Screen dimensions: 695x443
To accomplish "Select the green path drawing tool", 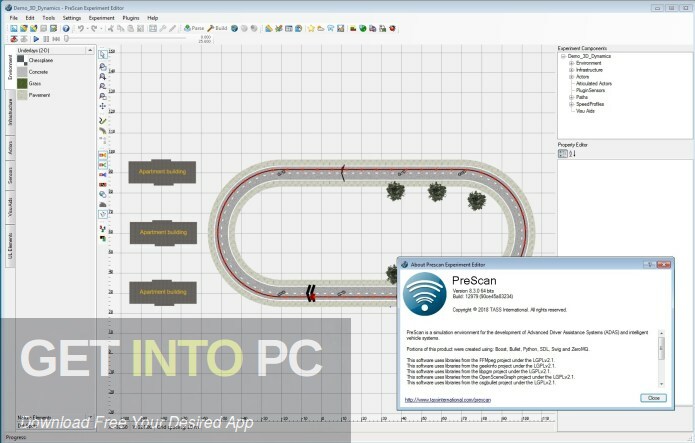I will pos(103,121).
